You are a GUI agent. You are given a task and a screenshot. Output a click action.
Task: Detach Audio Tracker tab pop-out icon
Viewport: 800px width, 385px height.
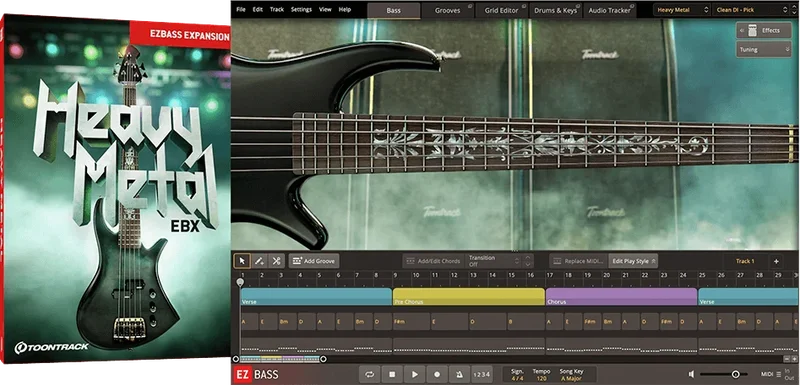(633, 7)
